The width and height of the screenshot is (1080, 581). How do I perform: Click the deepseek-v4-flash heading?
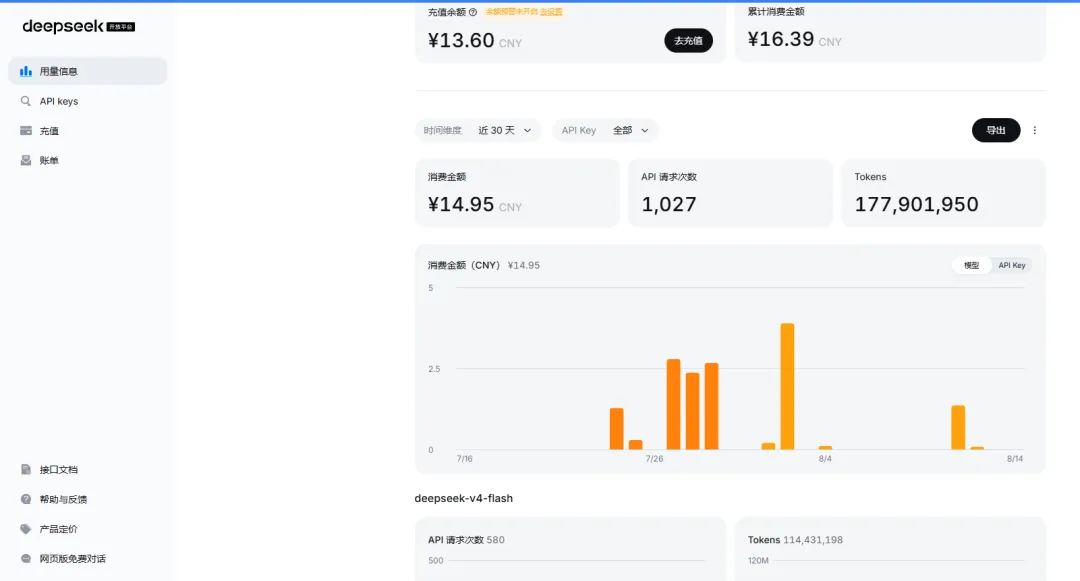tap(464, 498)
